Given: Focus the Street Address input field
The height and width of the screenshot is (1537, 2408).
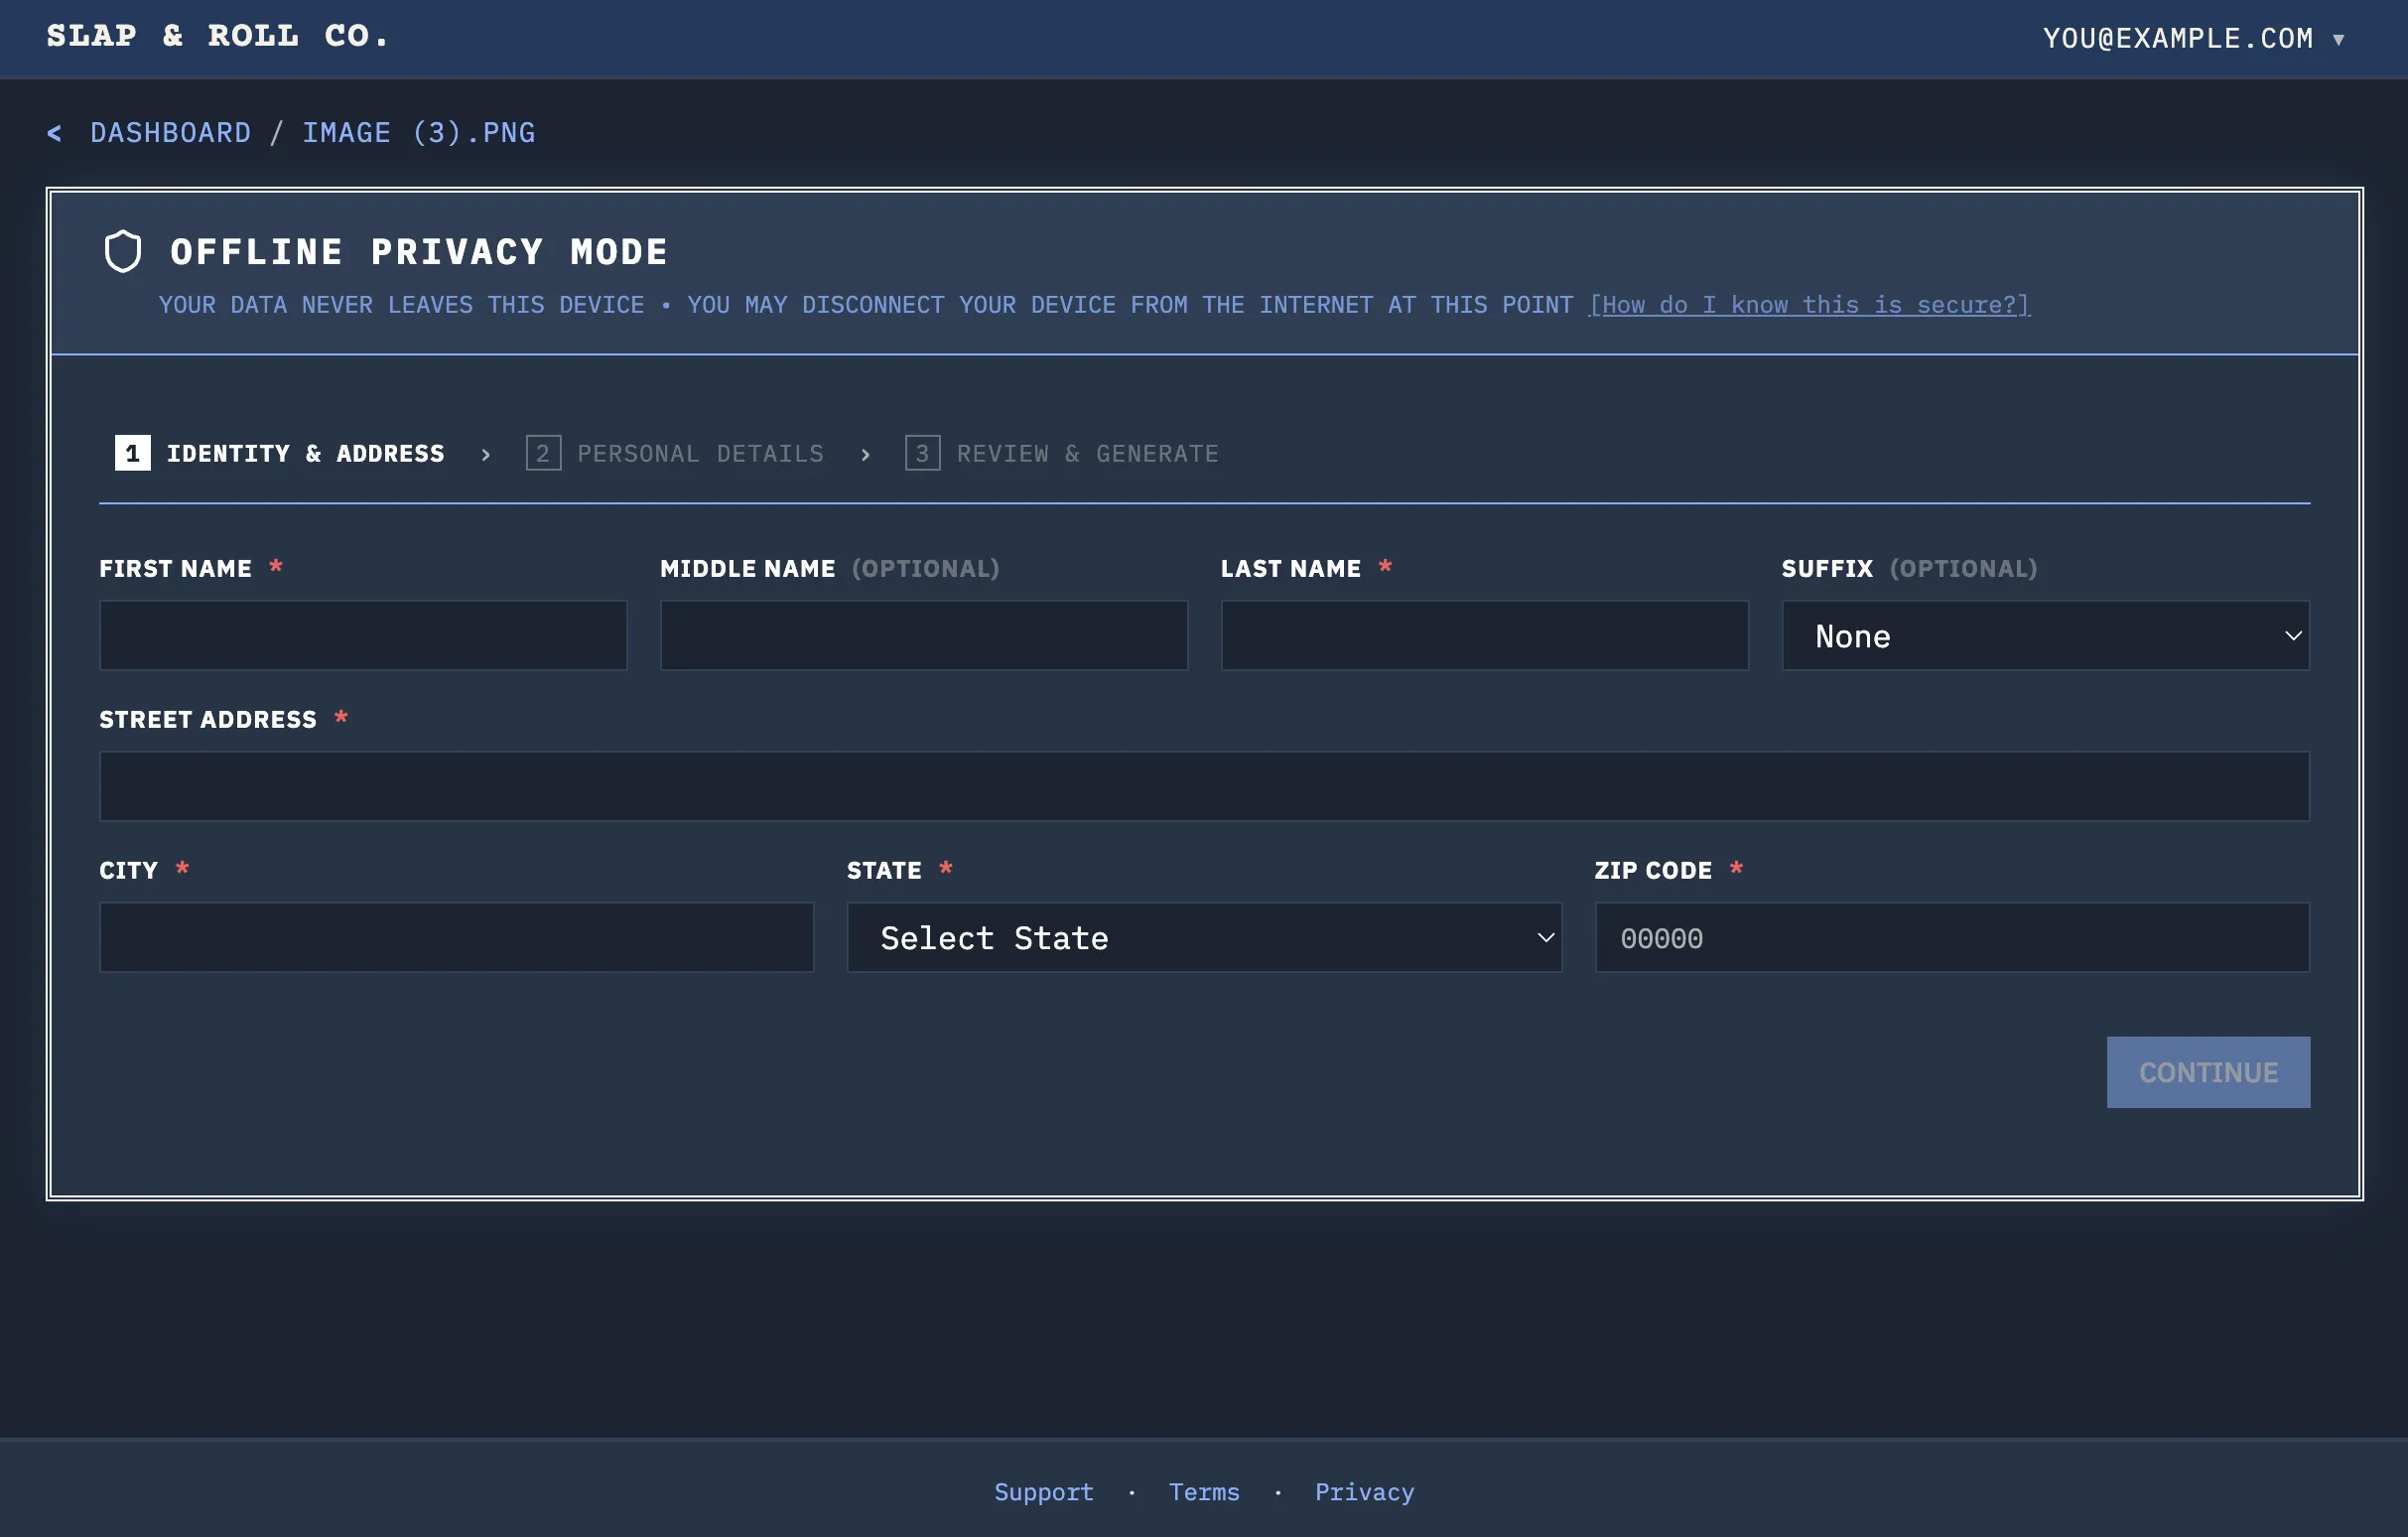Looking at the screenshot, I should [x=1204, y=787].
